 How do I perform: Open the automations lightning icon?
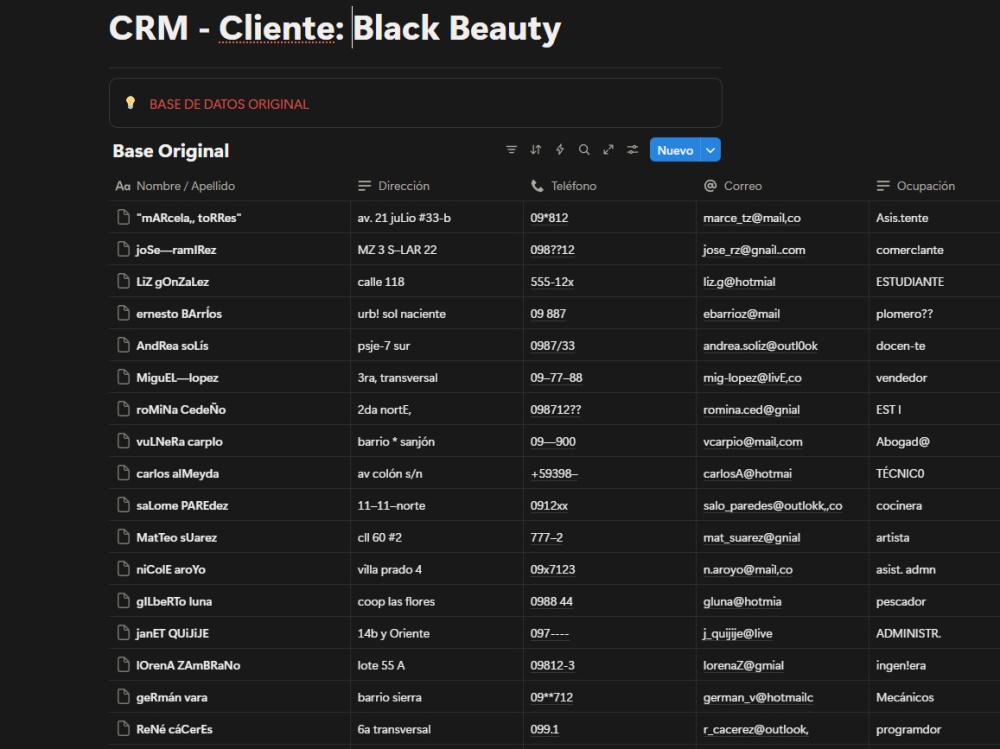pos(560,150)
